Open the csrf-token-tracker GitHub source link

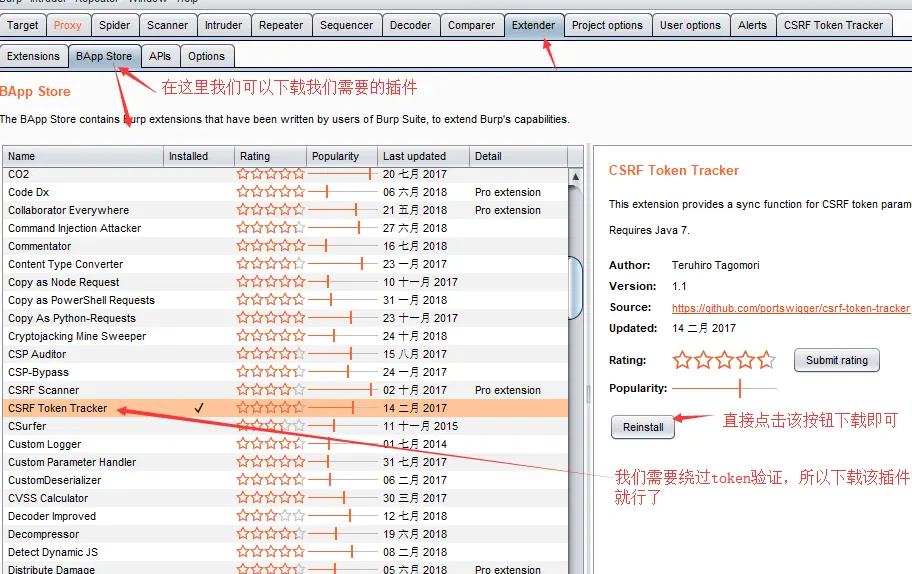pyautogui.click(x=790, y=308)
